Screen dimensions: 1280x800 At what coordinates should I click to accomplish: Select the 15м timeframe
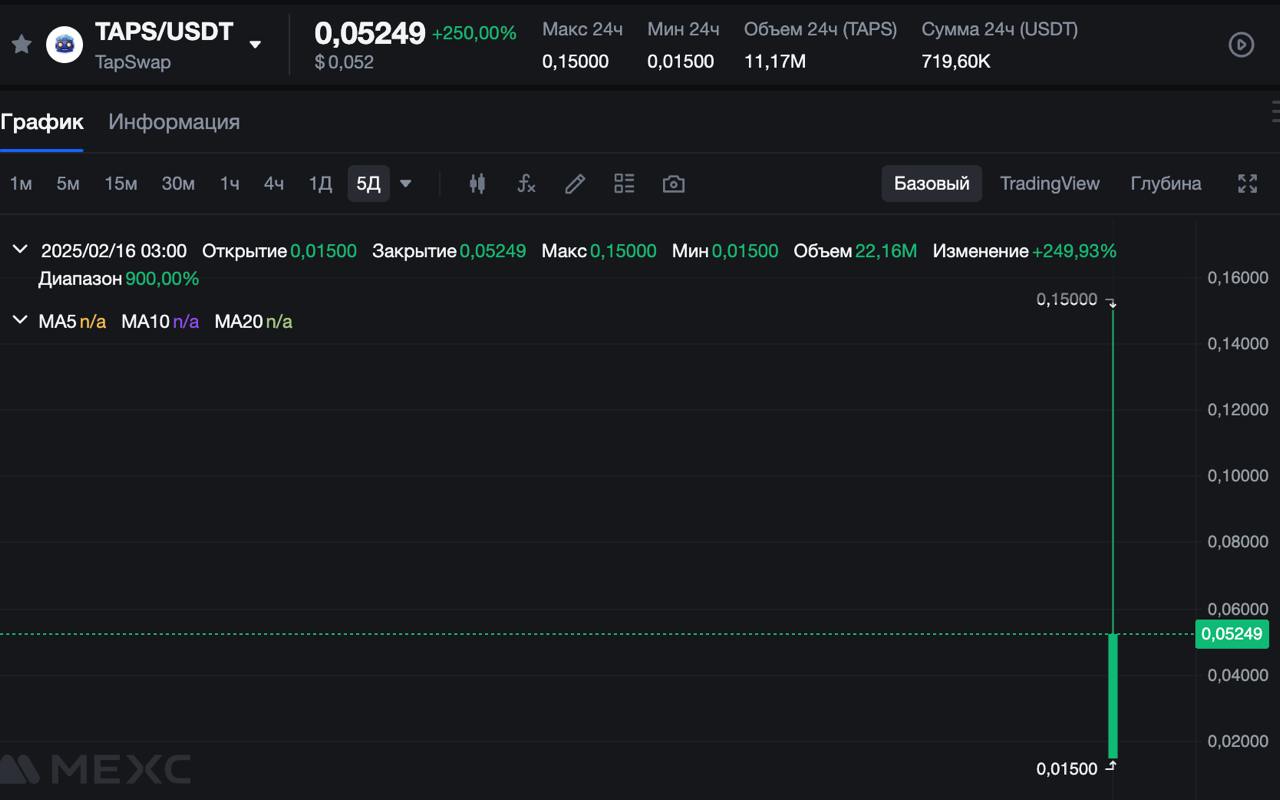tap(121, 184)
